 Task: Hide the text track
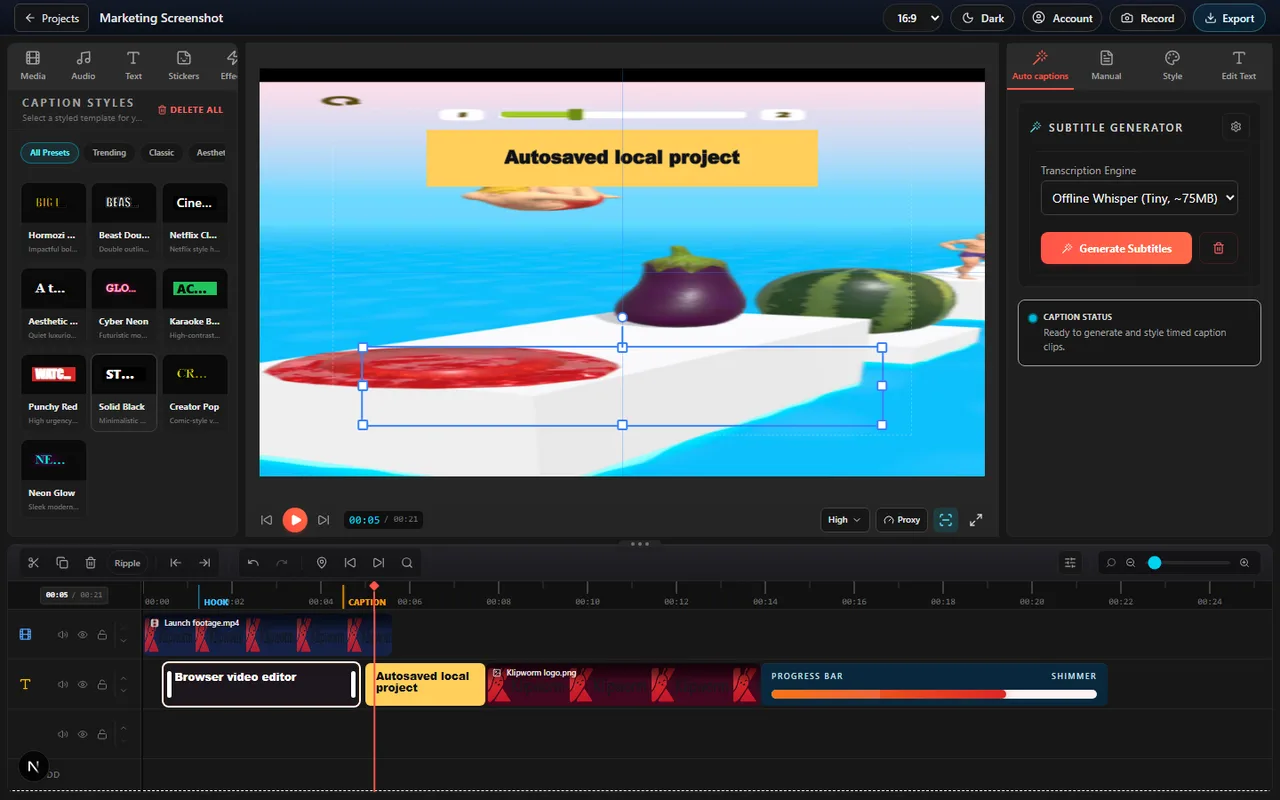pyautogui.click(x=83, y=685)
